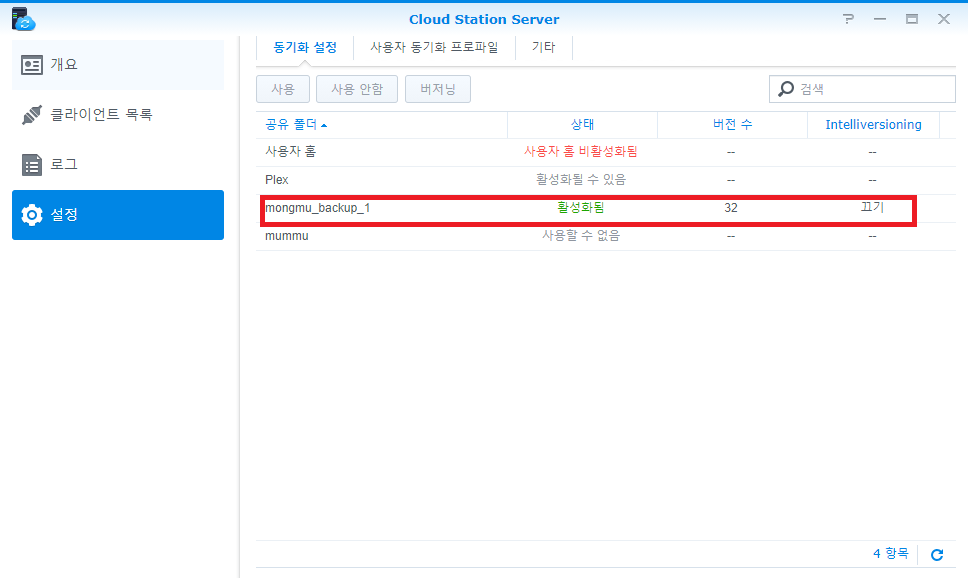
Task: Minimize the Cloud Station Server window
Action: [x=880, y=19]
